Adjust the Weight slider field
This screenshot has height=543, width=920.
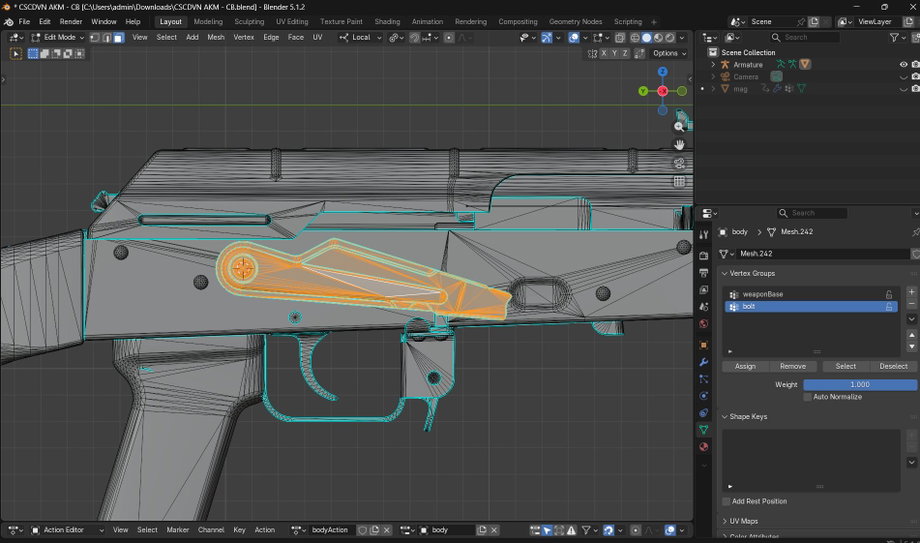(x=860, y=385)
